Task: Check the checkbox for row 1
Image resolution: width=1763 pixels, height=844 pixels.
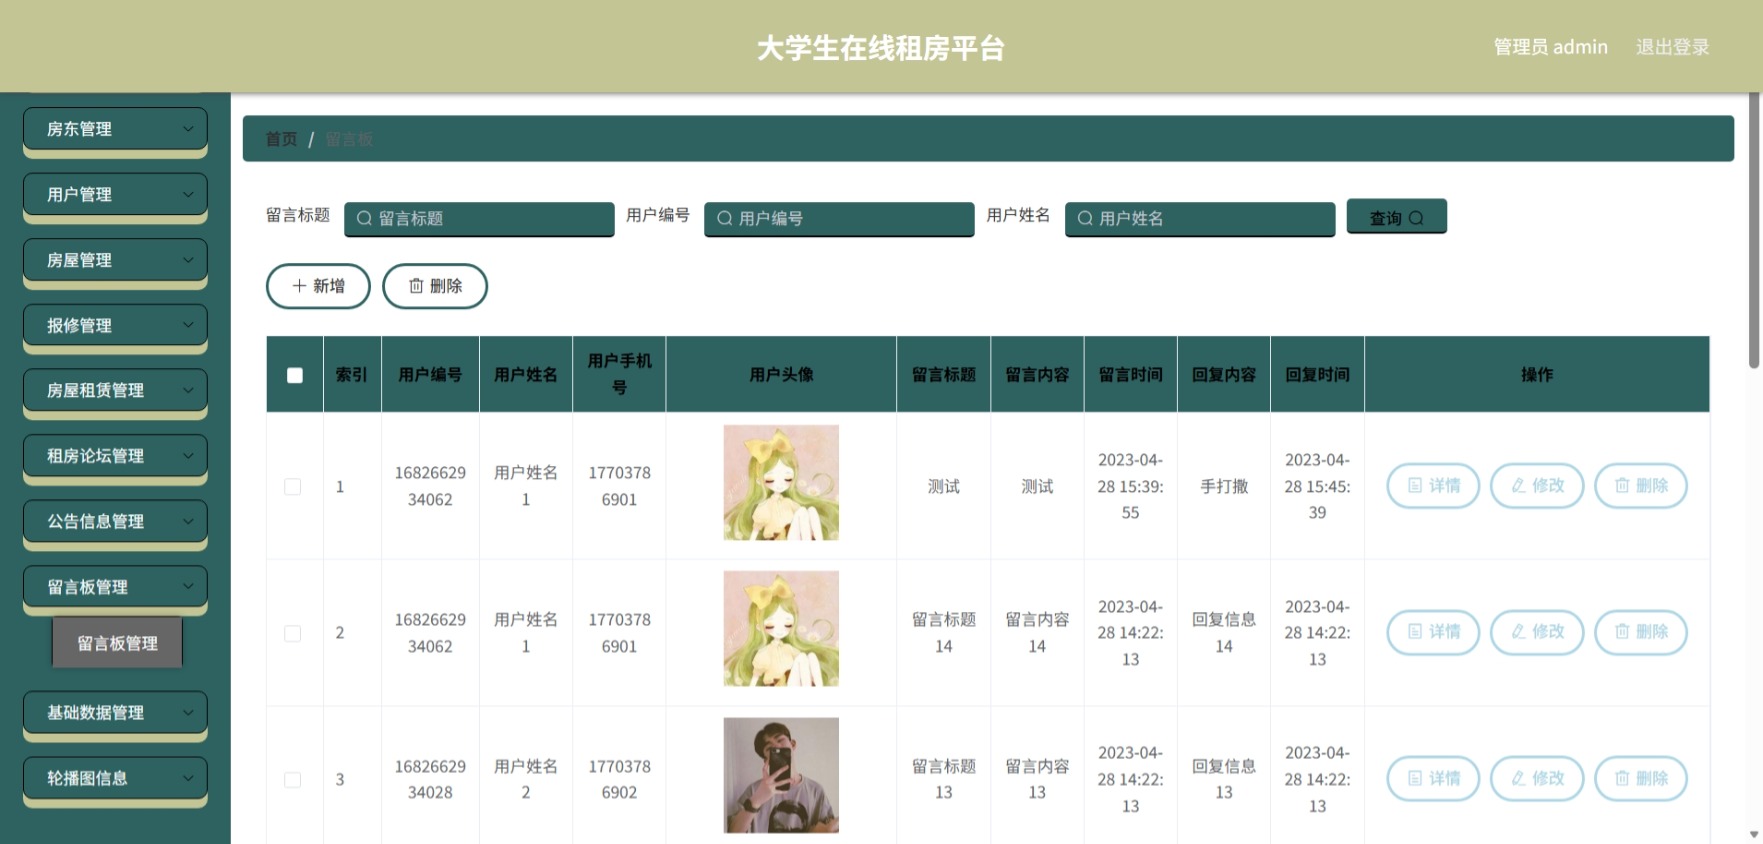Action: click(x=293, y=487)
